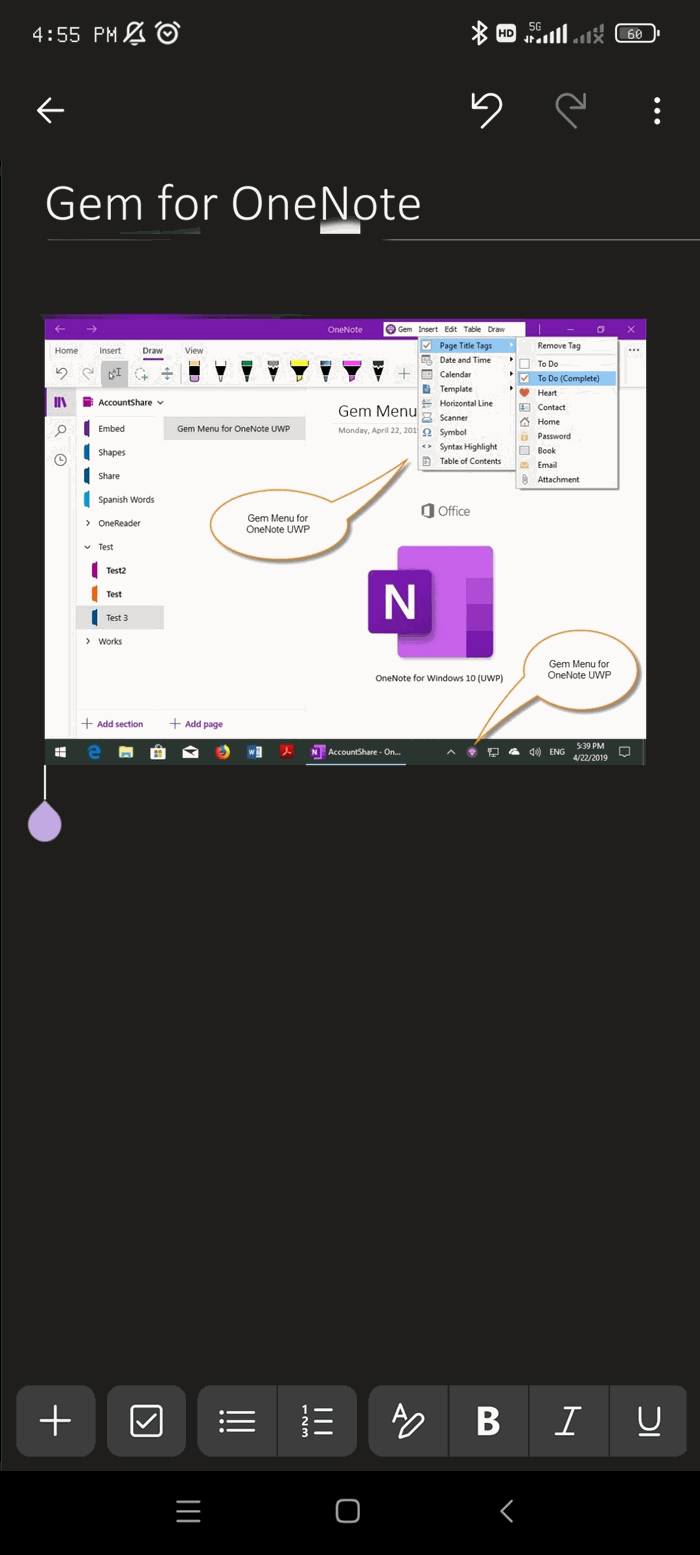Open Table menu in the embedded screenshot
Viewport: 700px width, 1555px height.
click(472, 329)
